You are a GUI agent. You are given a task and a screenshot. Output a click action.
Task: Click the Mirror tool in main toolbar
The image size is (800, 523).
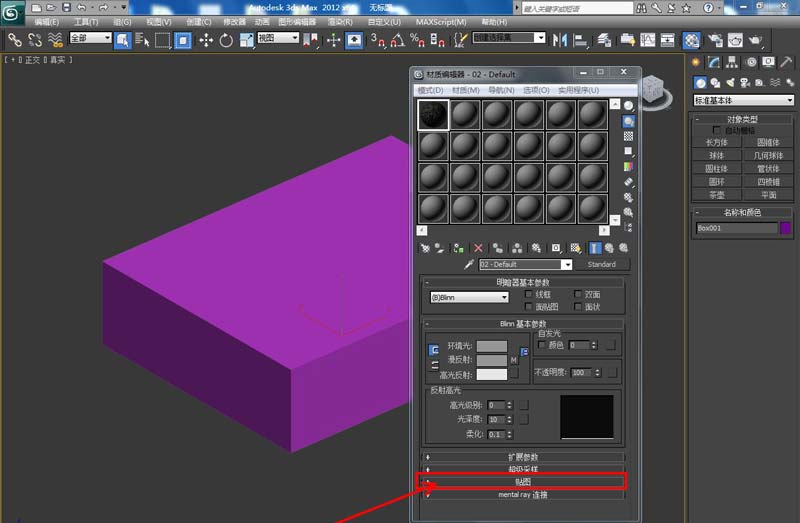559,40
